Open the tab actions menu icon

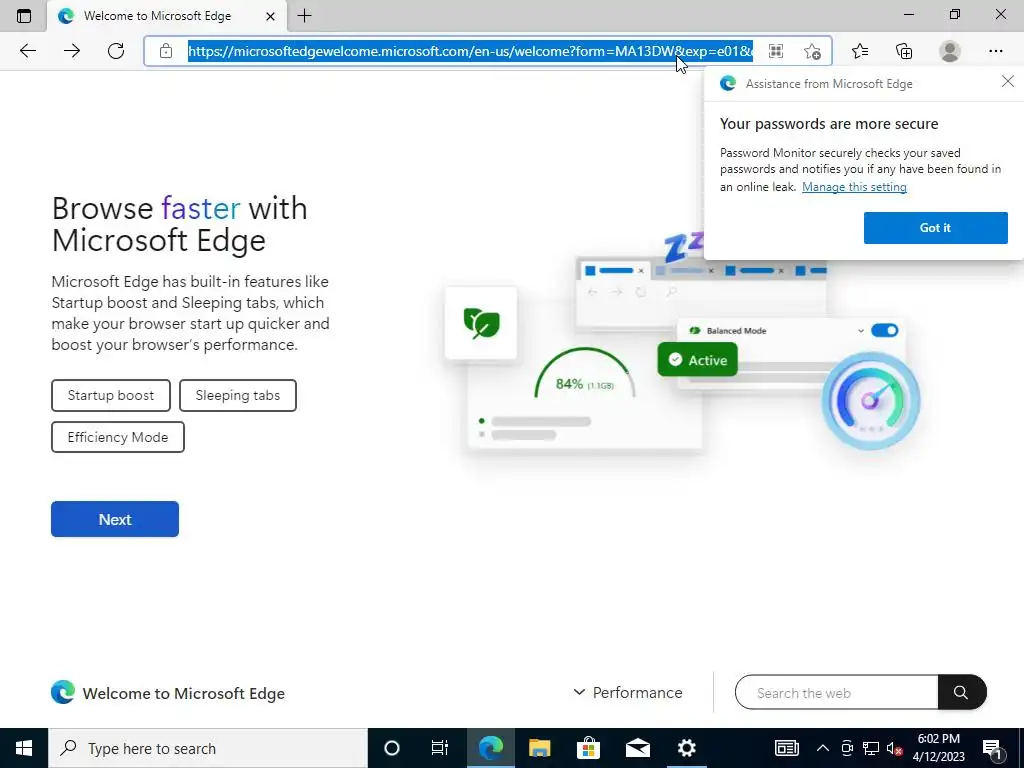point(24,16)
